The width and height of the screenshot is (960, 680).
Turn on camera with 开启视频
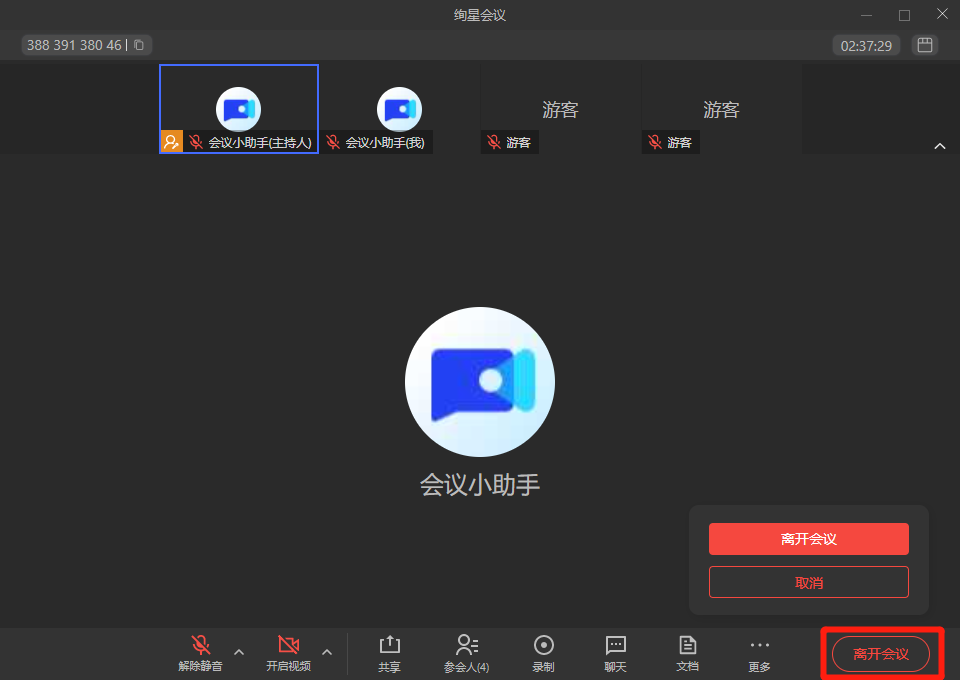point(288,654)
